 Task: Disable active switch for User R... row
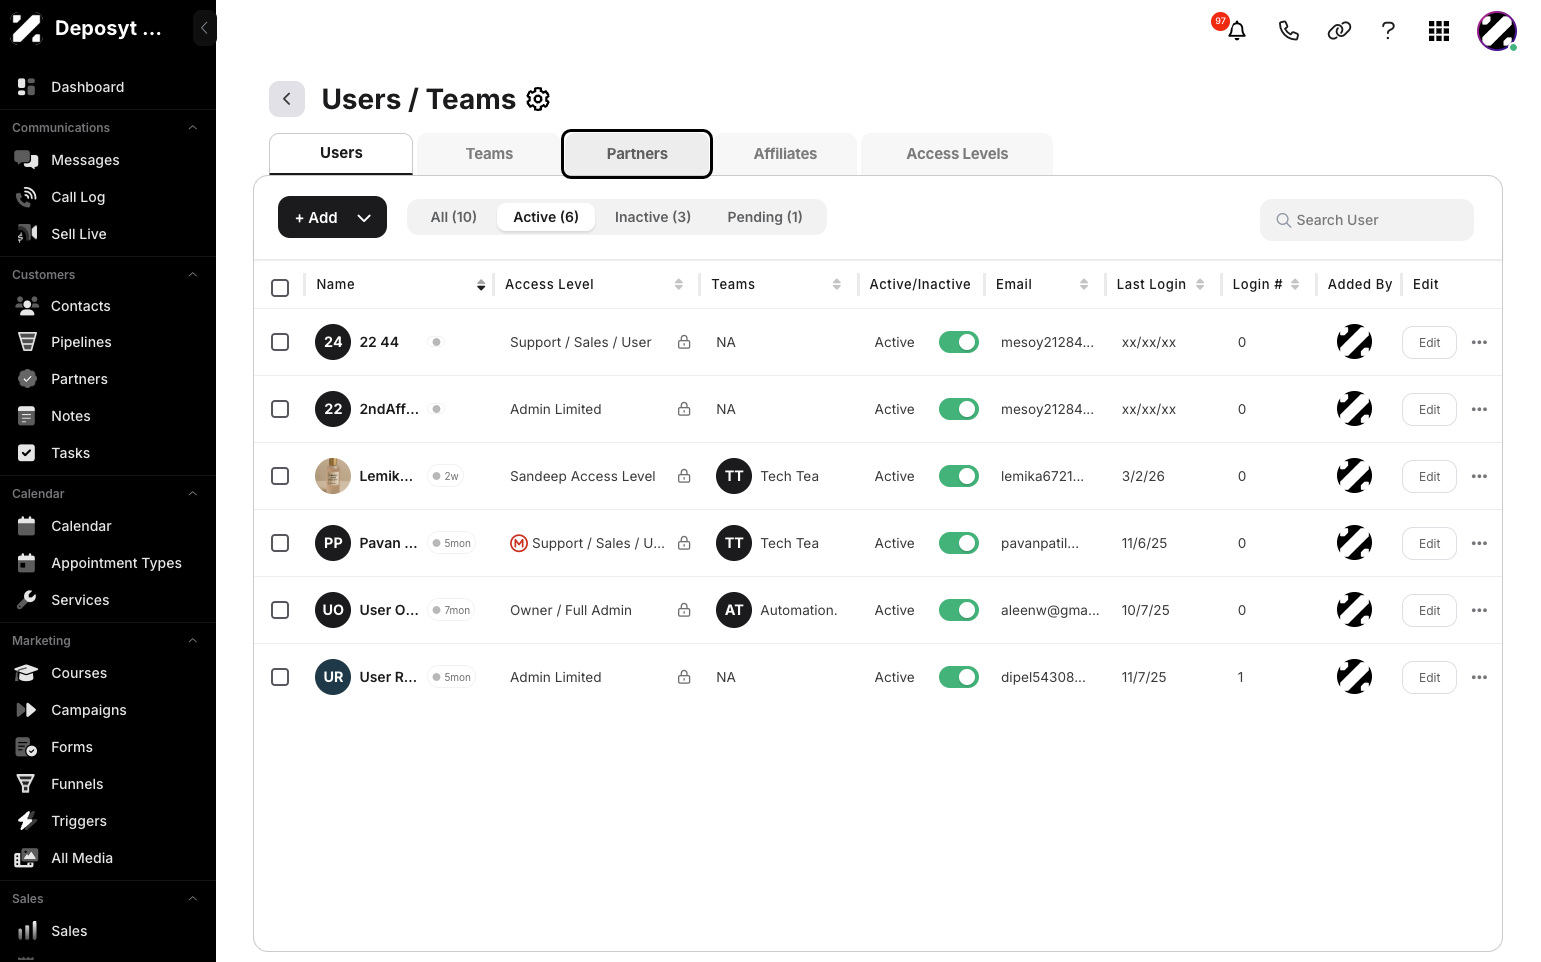pyautogui.click(x=959, y=677)
